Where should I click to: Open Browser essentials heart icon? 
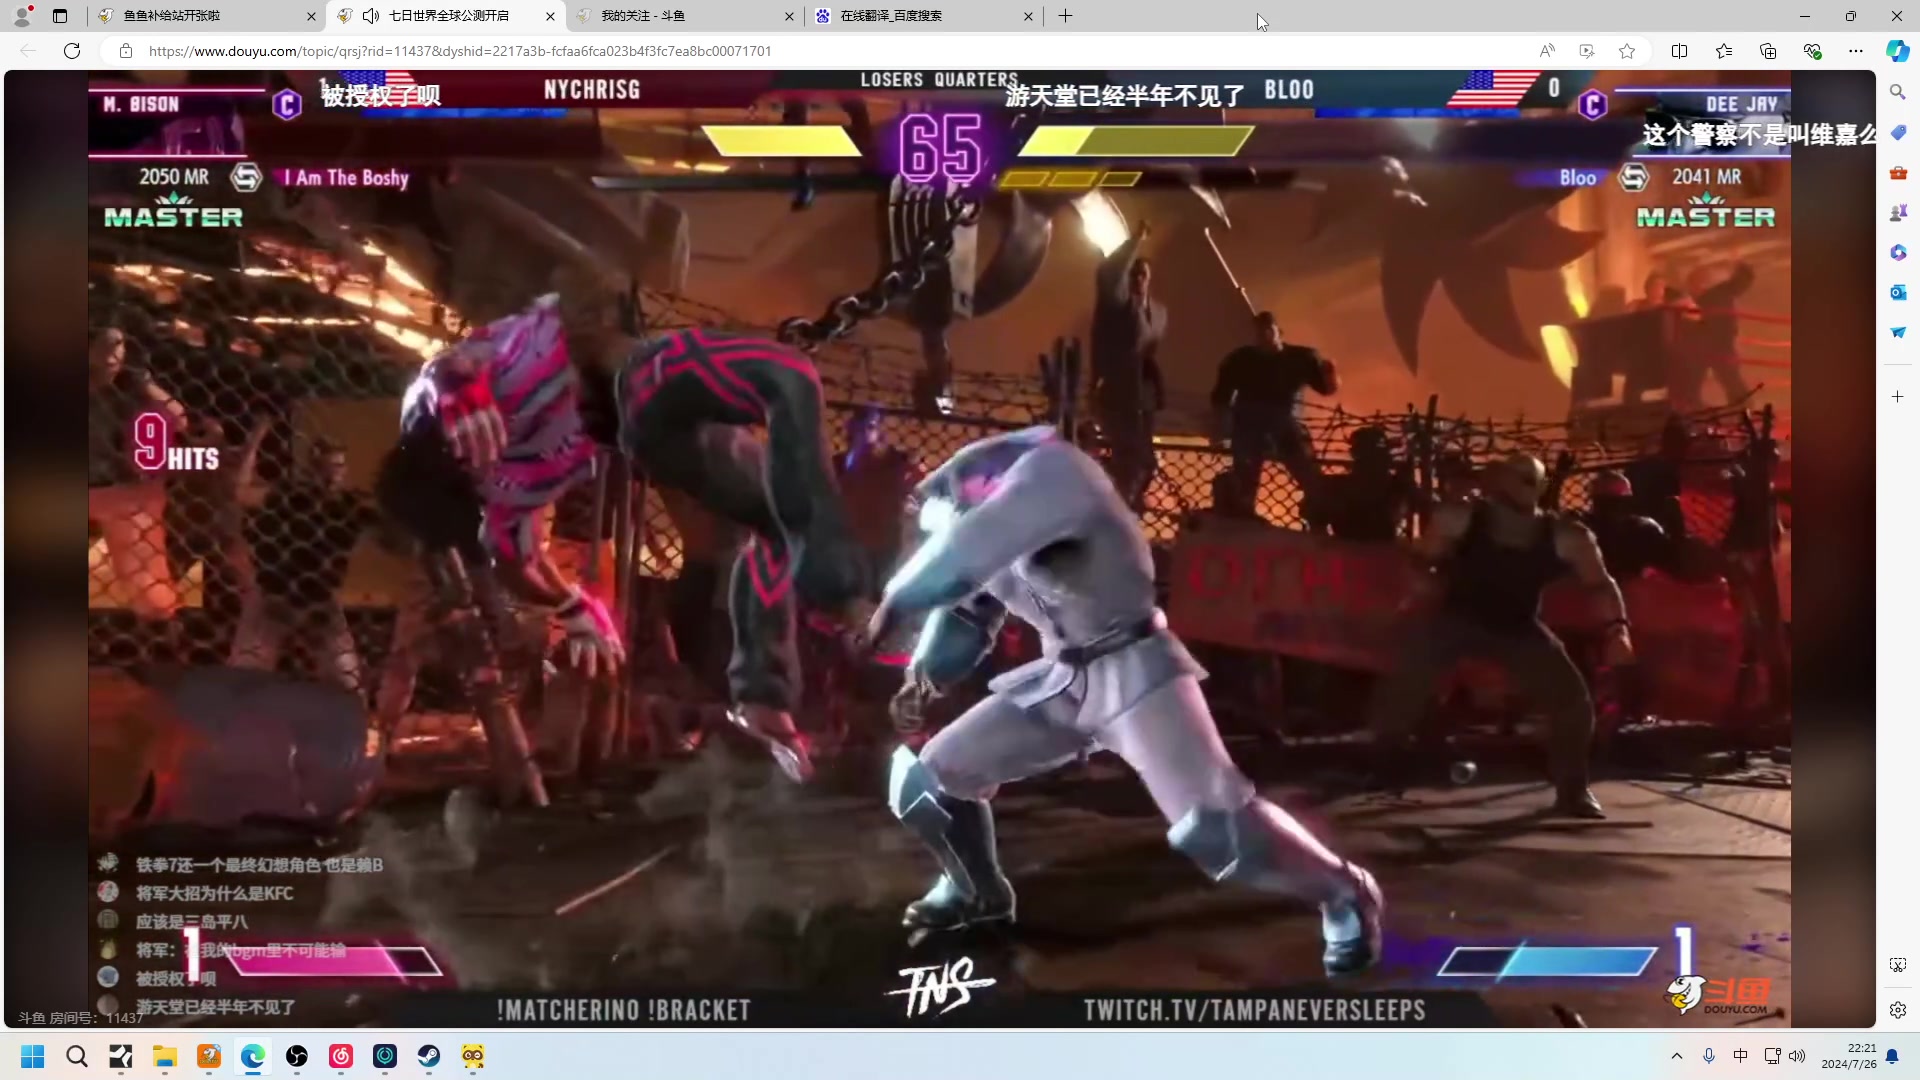(x=1812, y=51)
